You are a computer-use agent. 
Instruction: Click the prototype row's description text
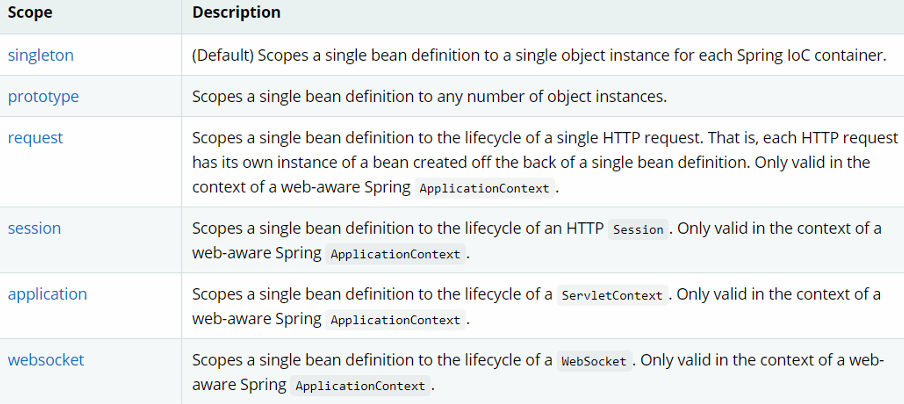[429, 97]
